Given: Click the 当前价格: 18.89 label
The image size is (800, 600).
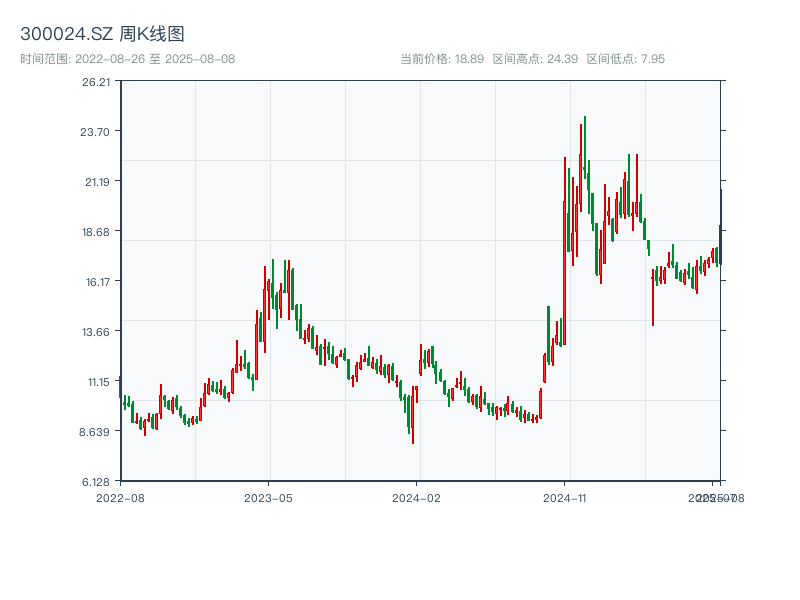Looking at the screenshot, I should [x=442, y=59].
